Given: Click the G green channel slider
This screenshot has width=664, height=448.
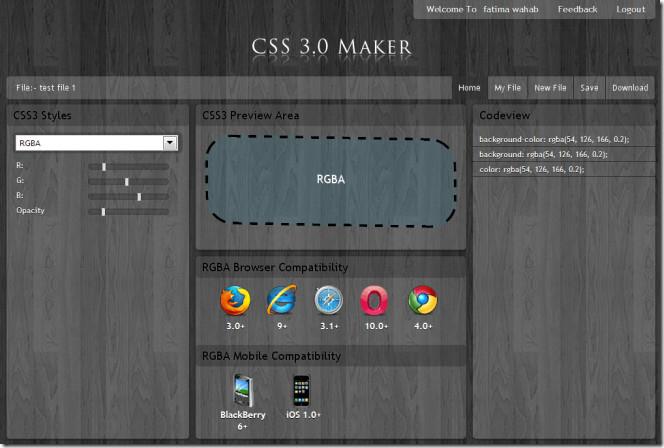Looking at the screenshot, I should pyautogui.click(x=127, y=181).
